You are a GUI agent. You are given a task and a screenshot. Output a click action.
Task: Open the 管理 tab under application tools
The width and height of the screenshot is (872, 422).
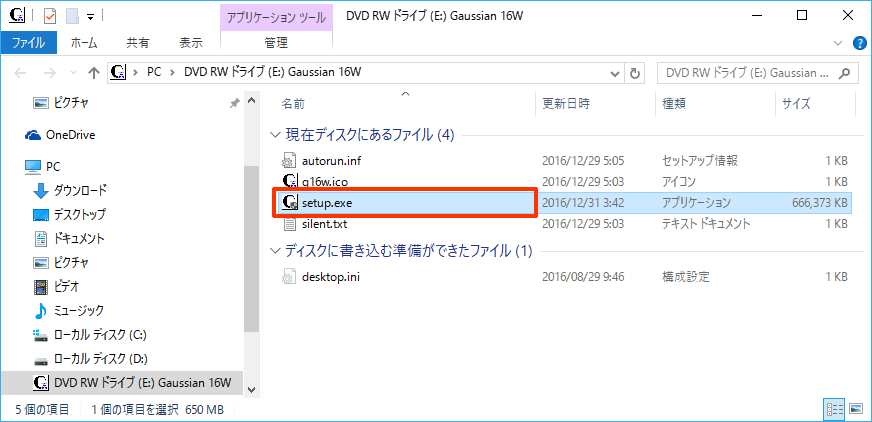pyautogui.click(x=276, y=43)
